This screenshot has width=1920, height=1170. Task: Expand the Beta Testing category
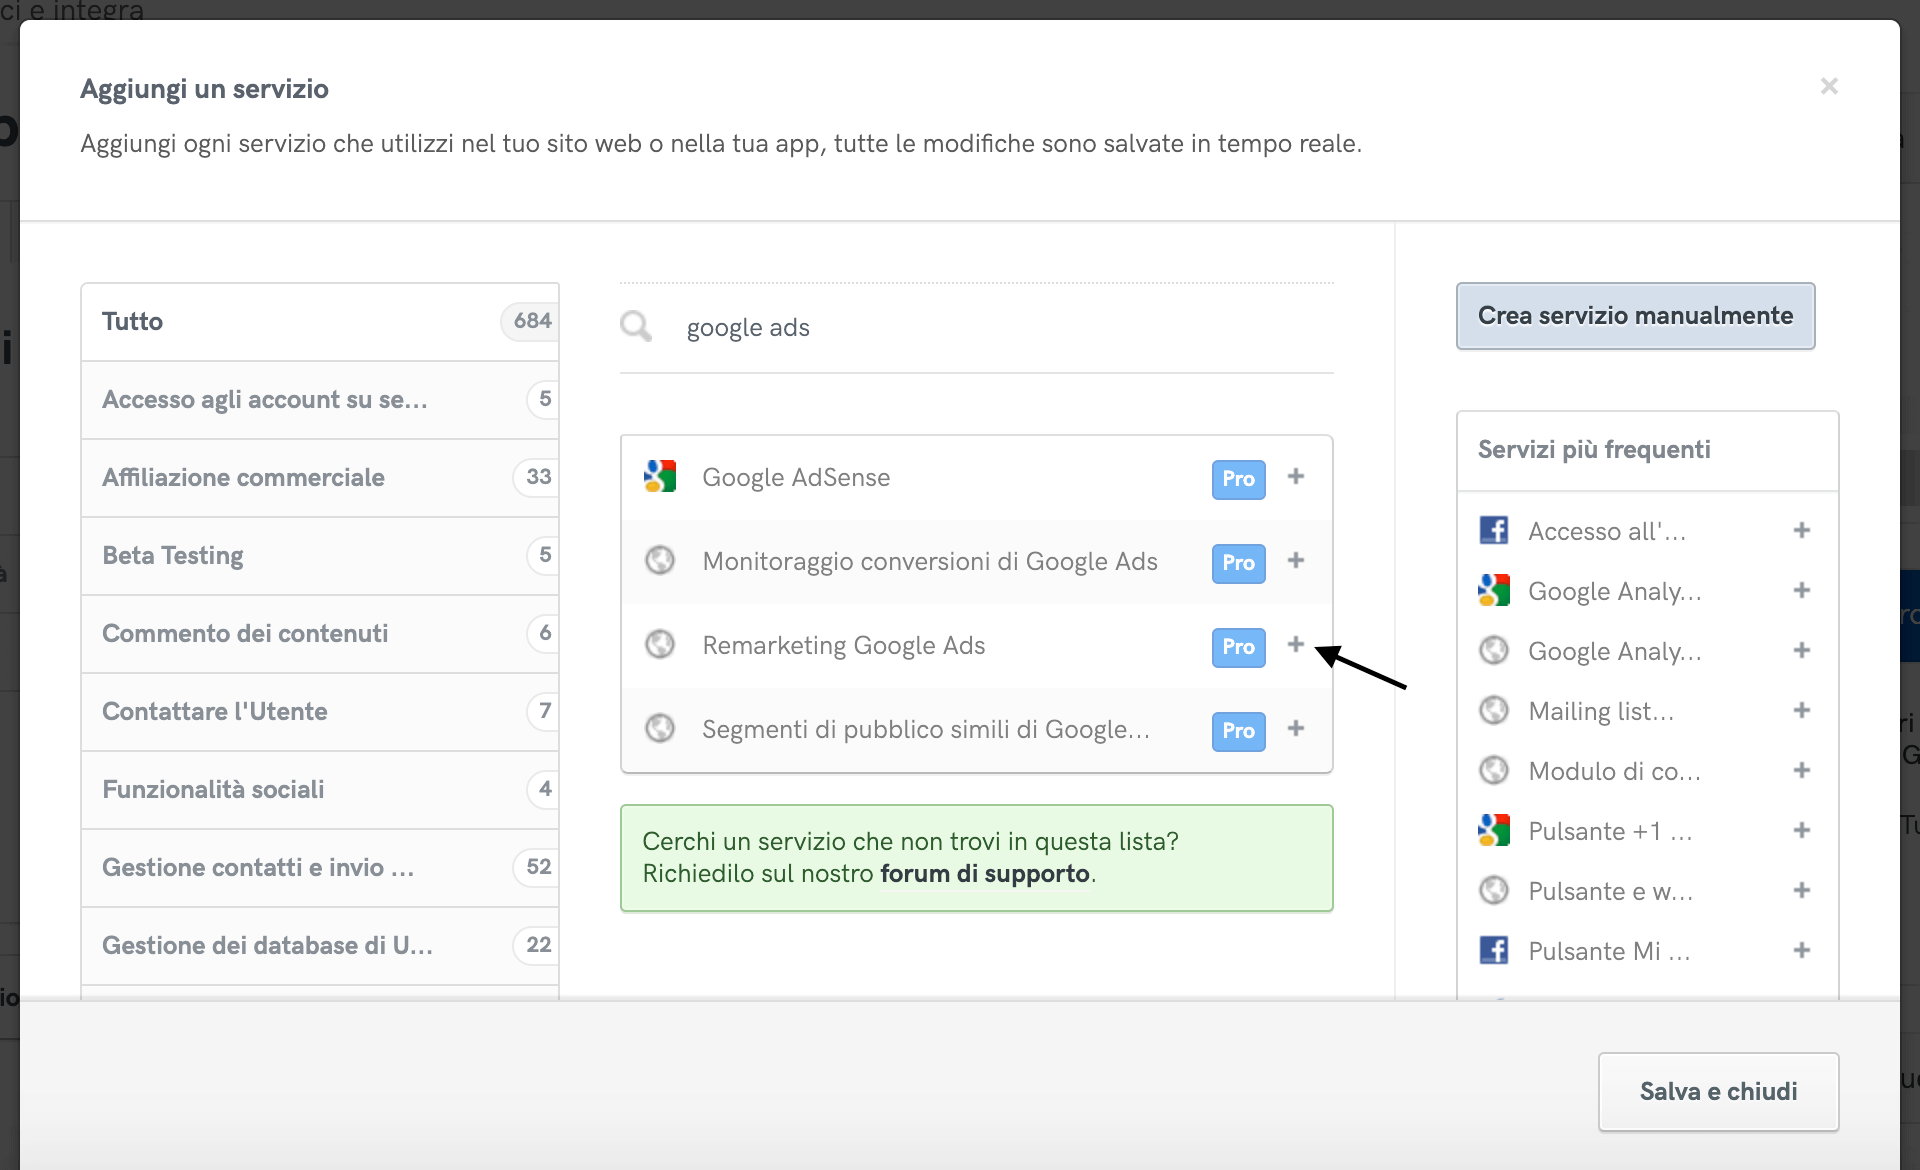tap(173, 556)
